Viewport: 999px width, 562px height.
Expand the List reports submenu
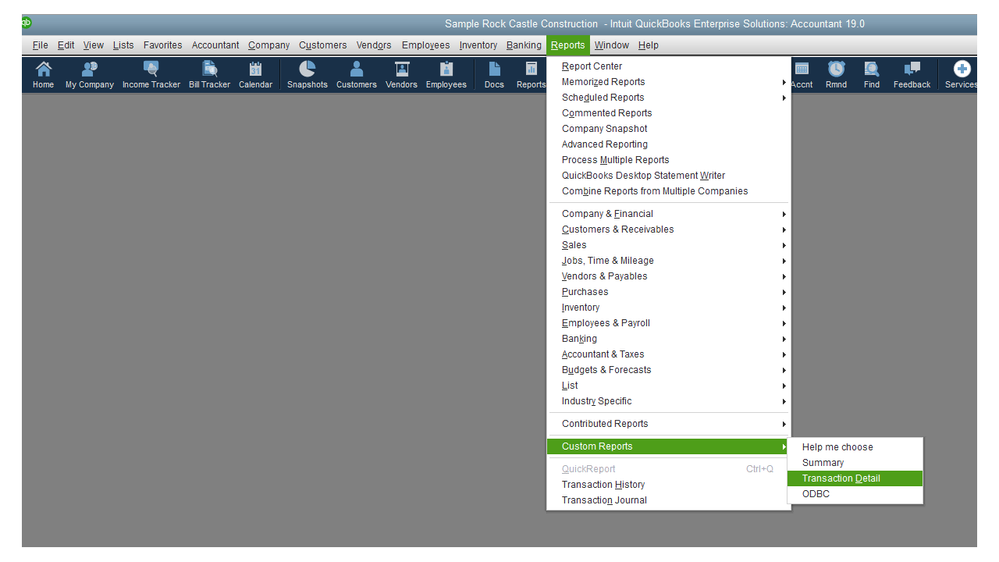point(669,385)
